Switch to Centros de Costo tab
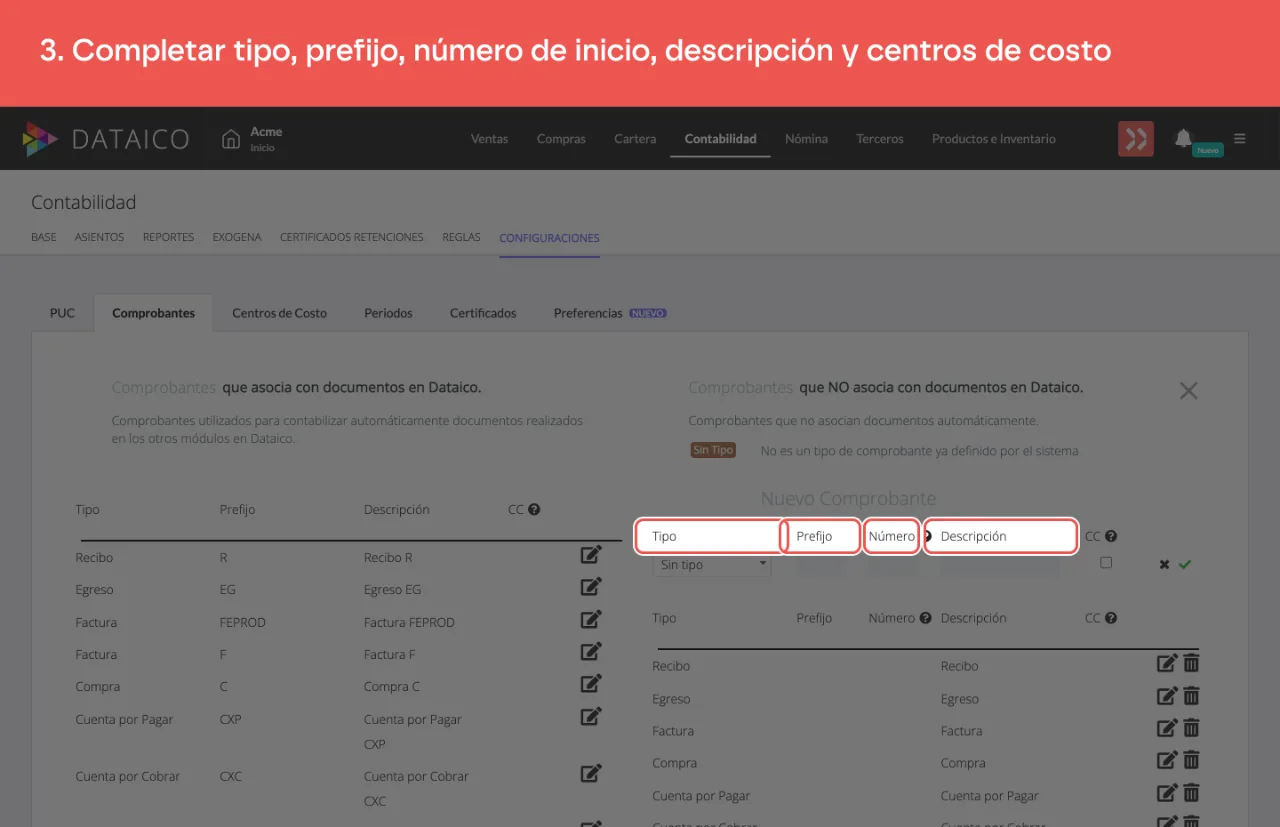This screenshot has width=1280, height=827. point(279,313)
